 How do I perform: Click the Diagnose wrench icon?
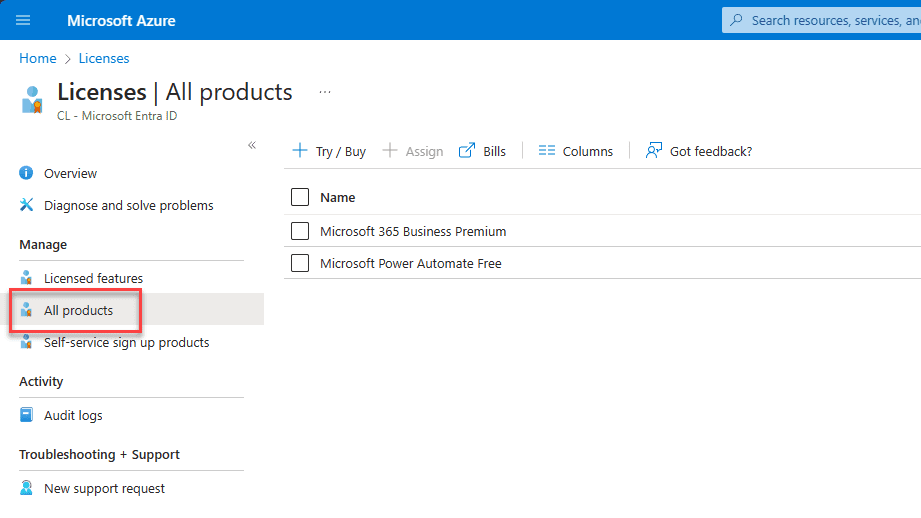26,204
